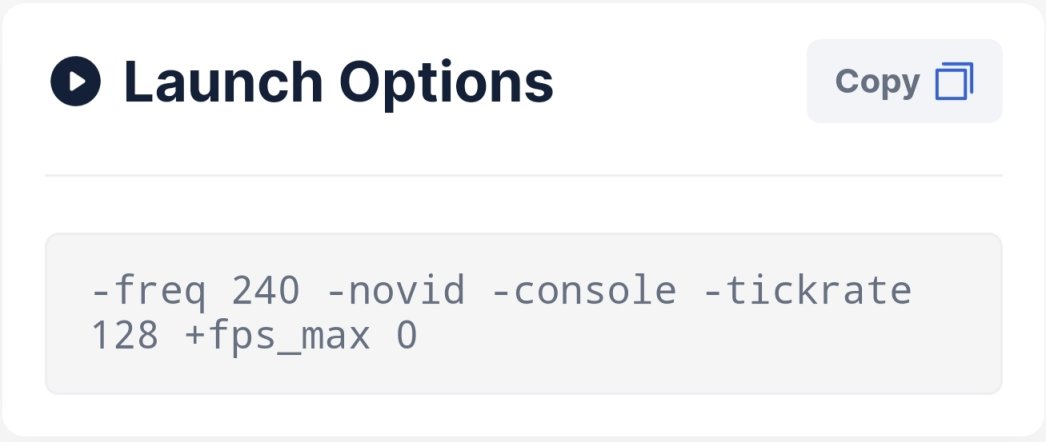The height and width of the screenshot is (442, 1046).
Task: Click the divider line below the heading
Action: (x=524, y=175)
